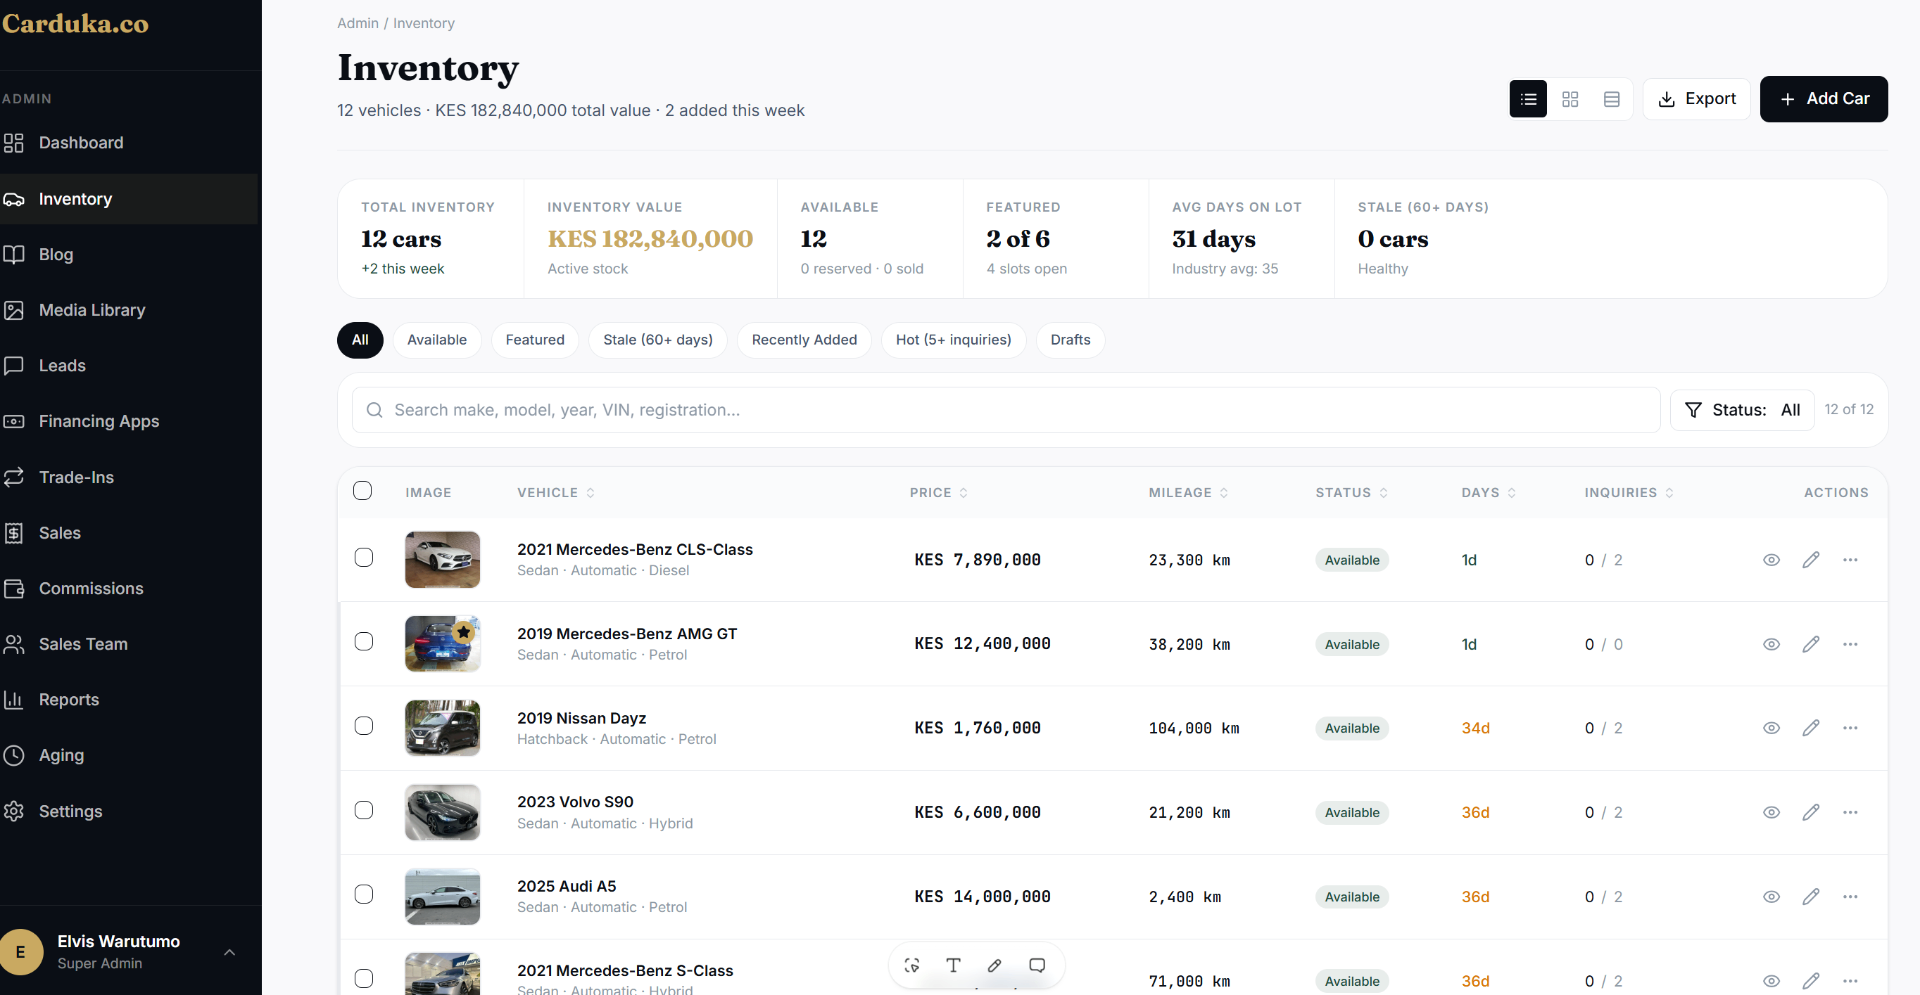Open the Status: All filter dropdown

[x=1742, y=410]
